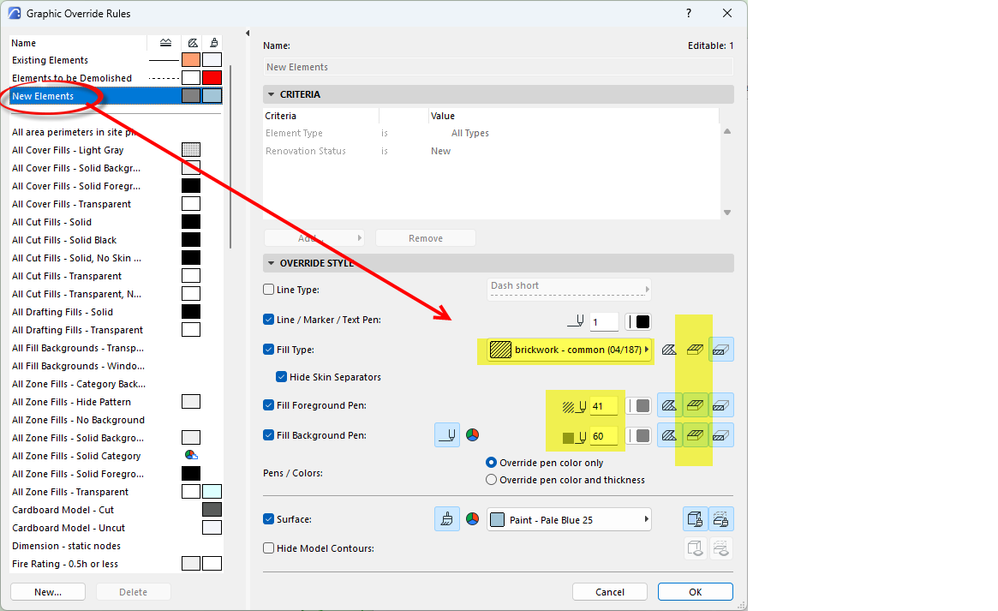This screenshot has height=611, width=998.
Task: Uncheck Hide Skin Separators
Action: (281, 377)
